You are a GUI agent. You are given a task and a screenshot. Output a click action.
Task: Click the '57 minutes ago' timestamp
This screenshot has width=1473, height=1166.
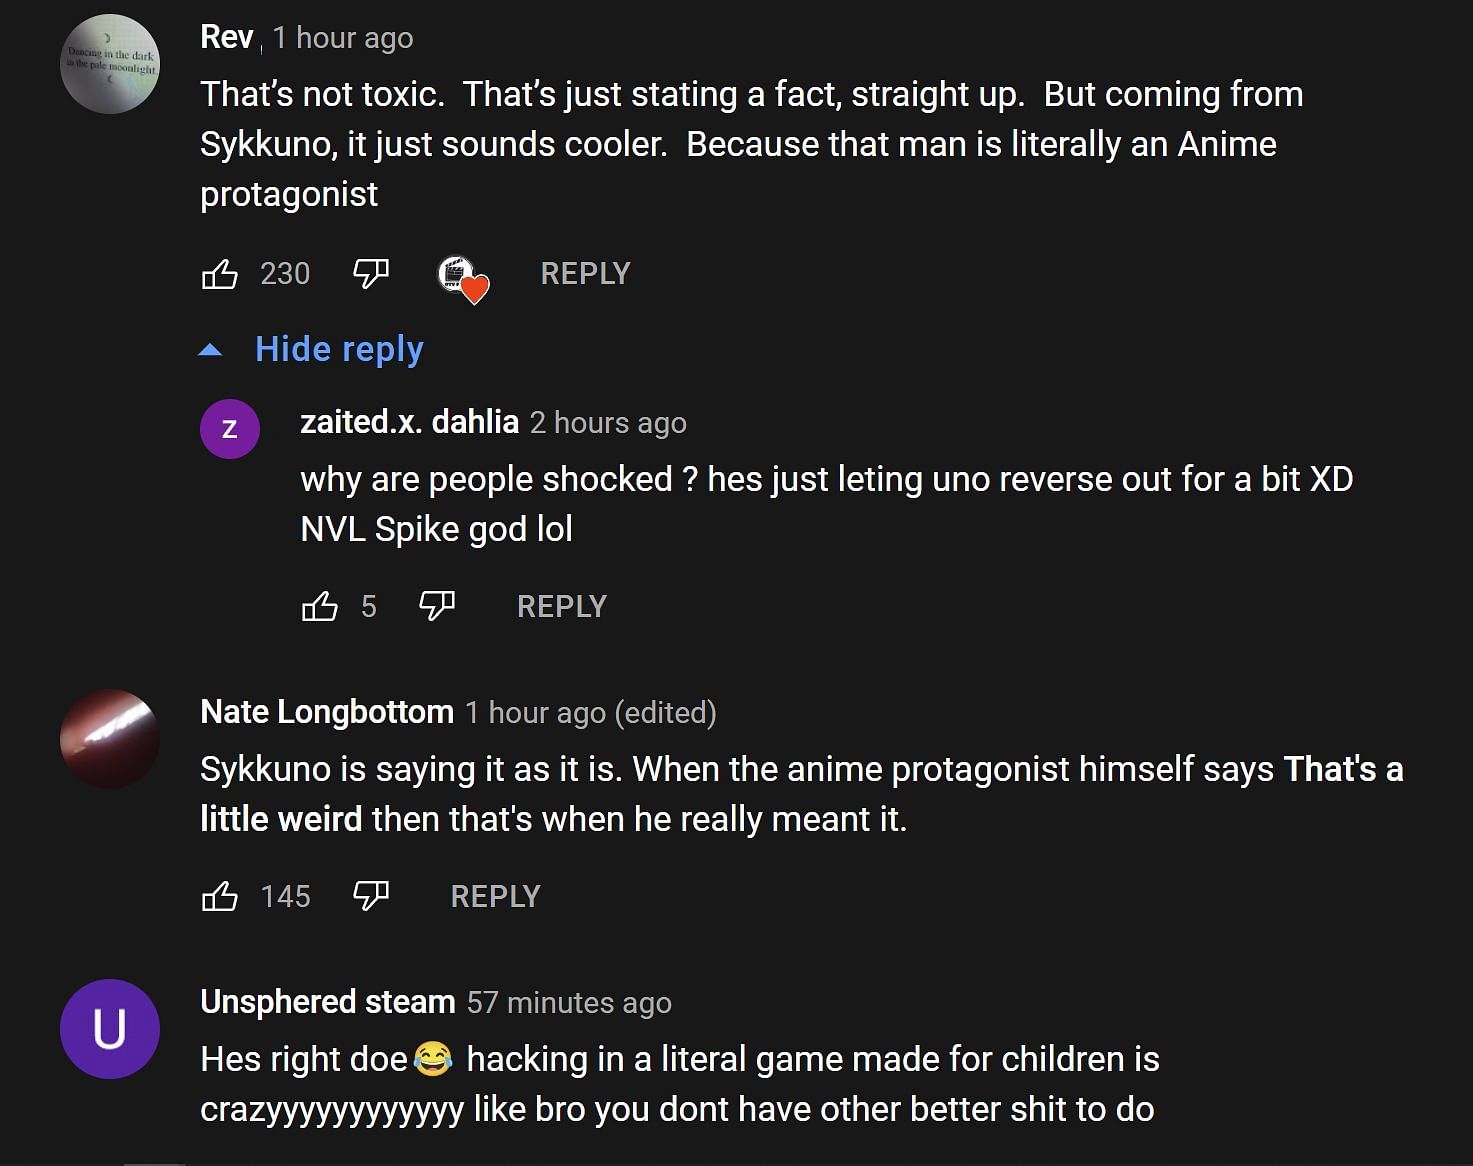coord(569,1002)
